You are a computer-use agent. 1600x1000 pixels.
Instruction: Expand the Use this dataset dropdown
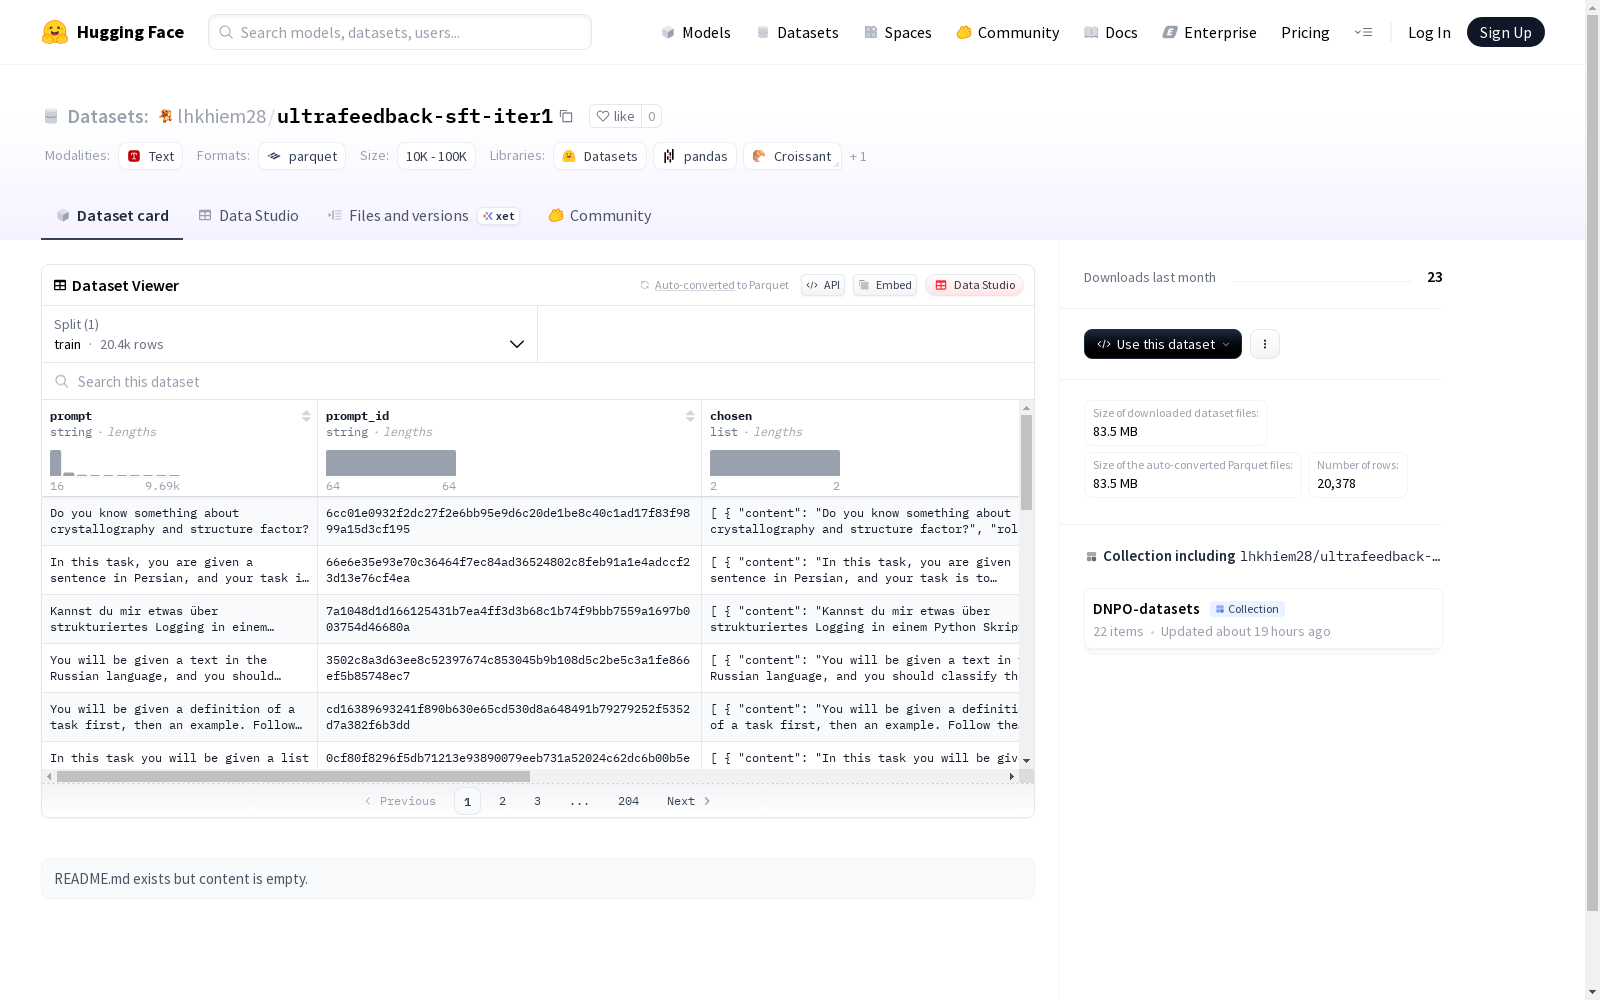1163,344
